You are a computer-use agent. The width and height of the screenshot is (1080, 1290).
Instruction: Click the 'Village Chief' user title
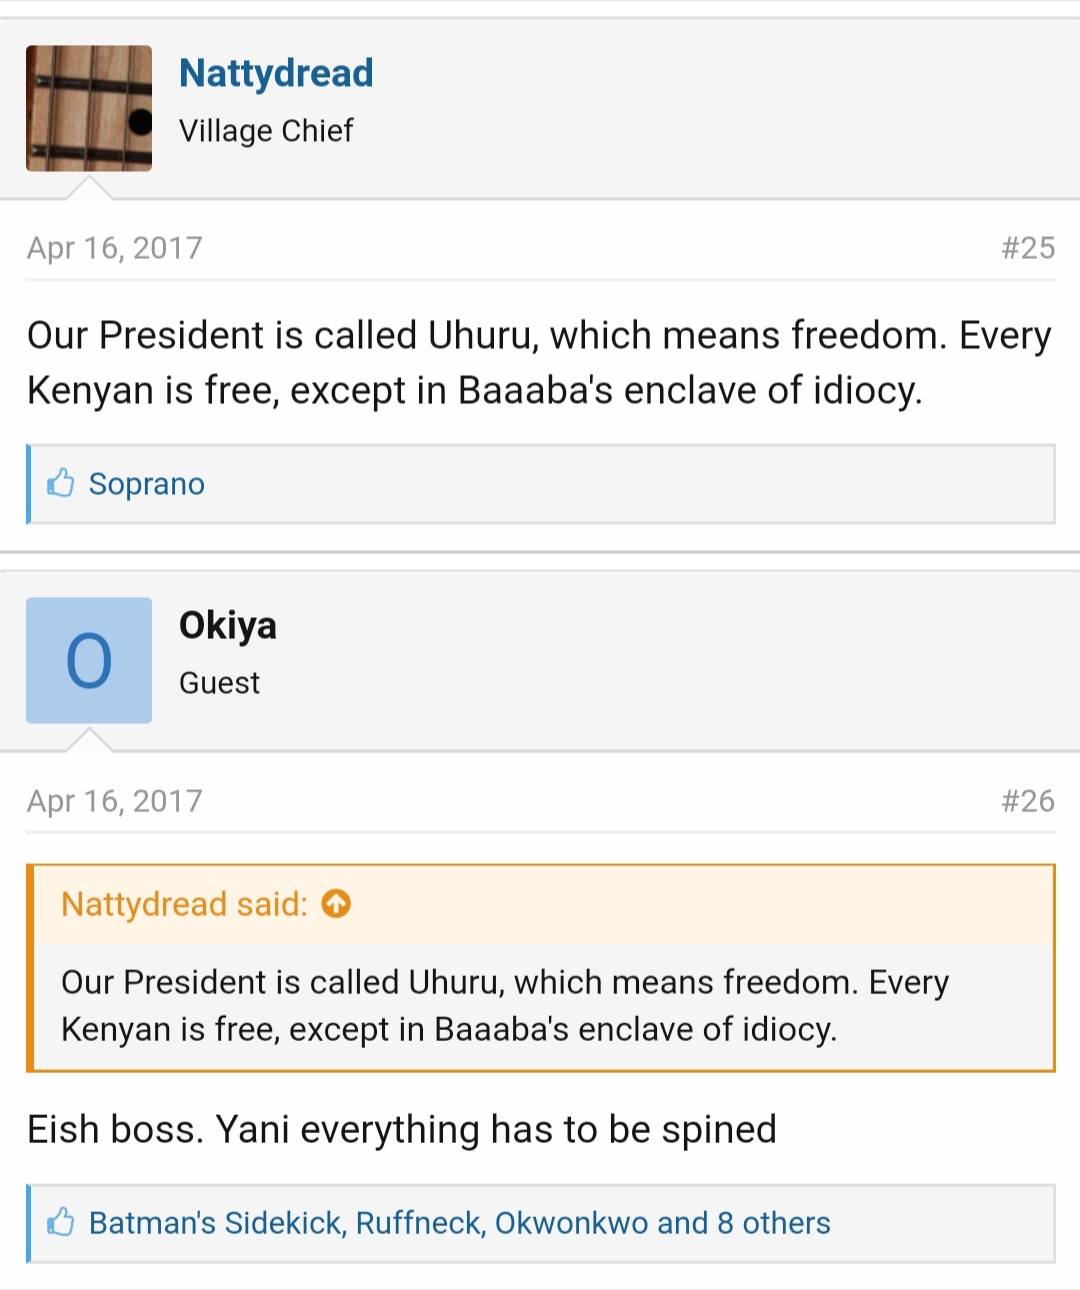click(266, 131)
